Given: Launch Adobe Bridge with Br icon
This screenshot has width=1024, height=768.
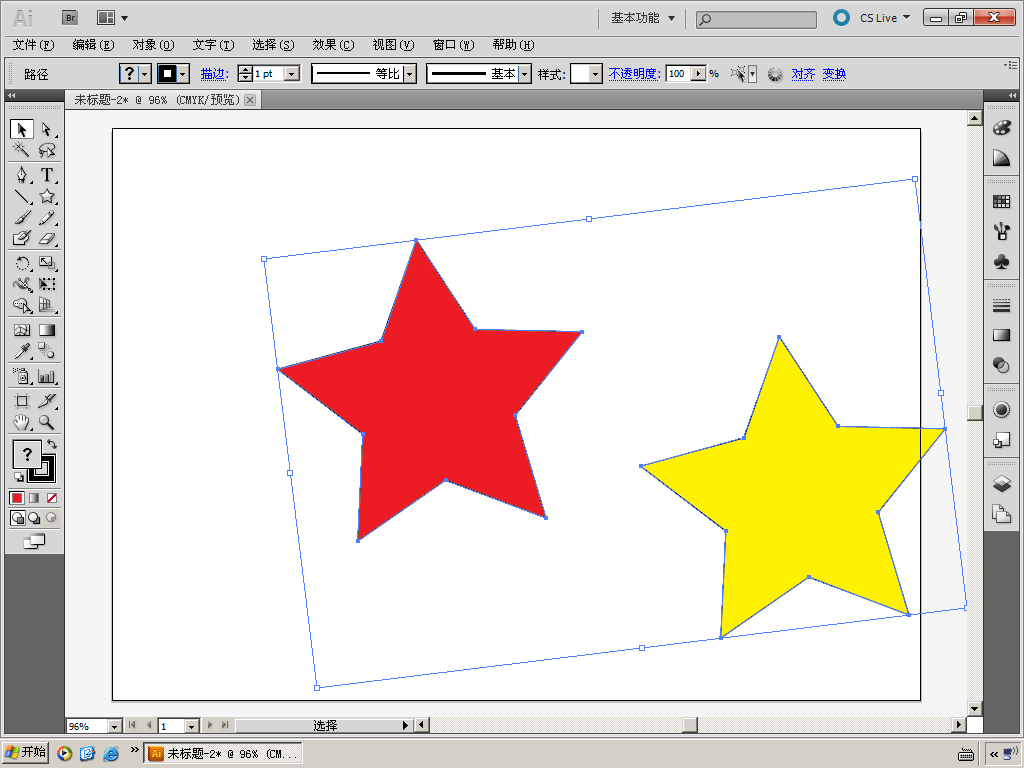Looking at the screenshot, I should tap(70, 18).
